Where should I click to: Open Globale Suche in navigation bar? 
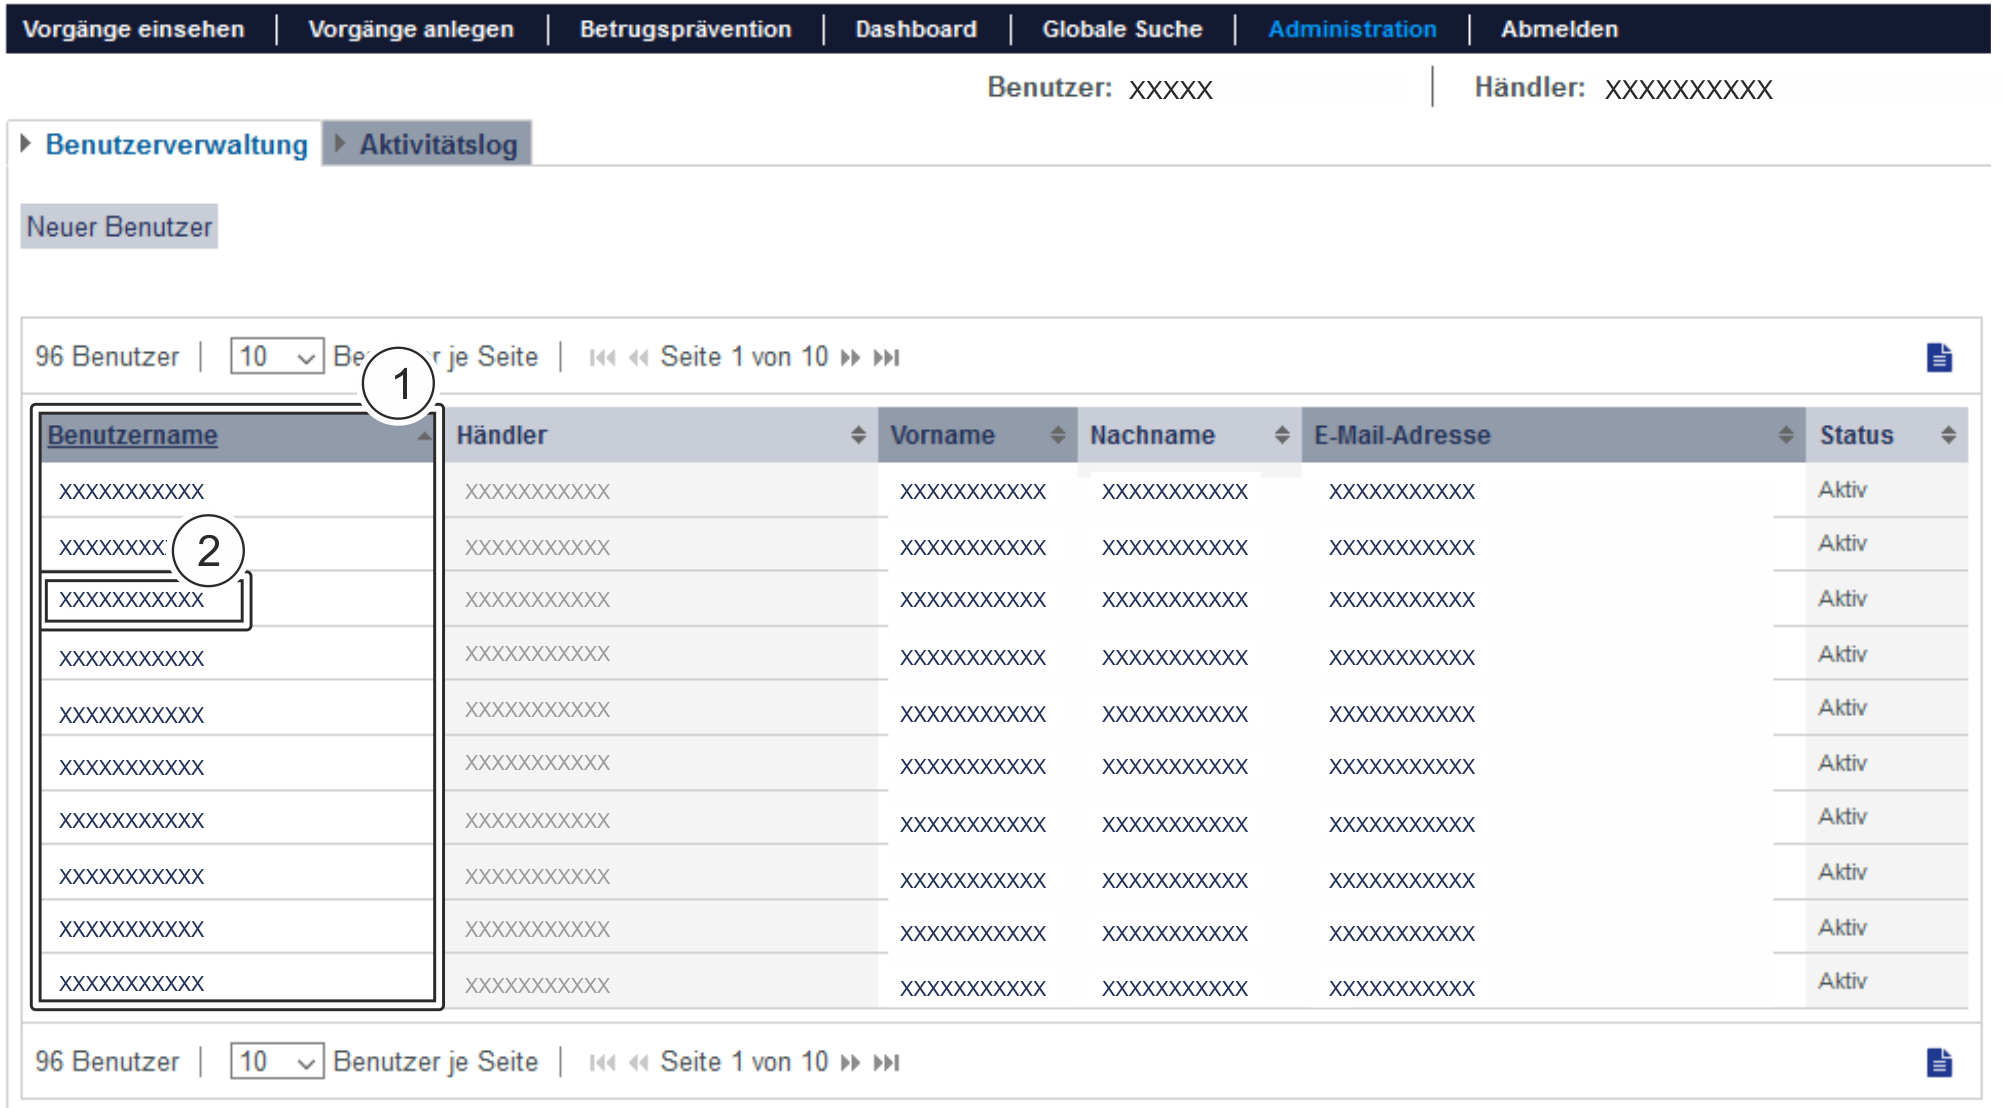(x=1122, y=29)
